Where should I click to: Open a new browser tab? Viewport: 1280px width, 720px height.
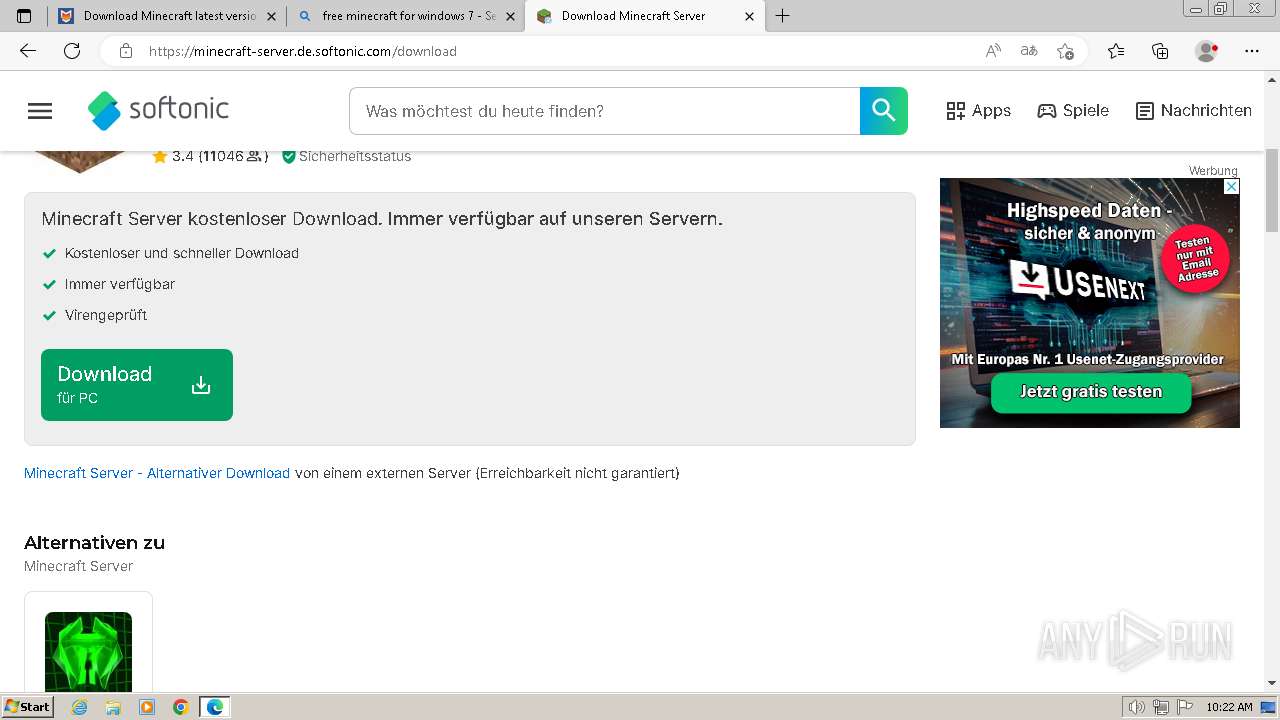[x=783, y=16]
